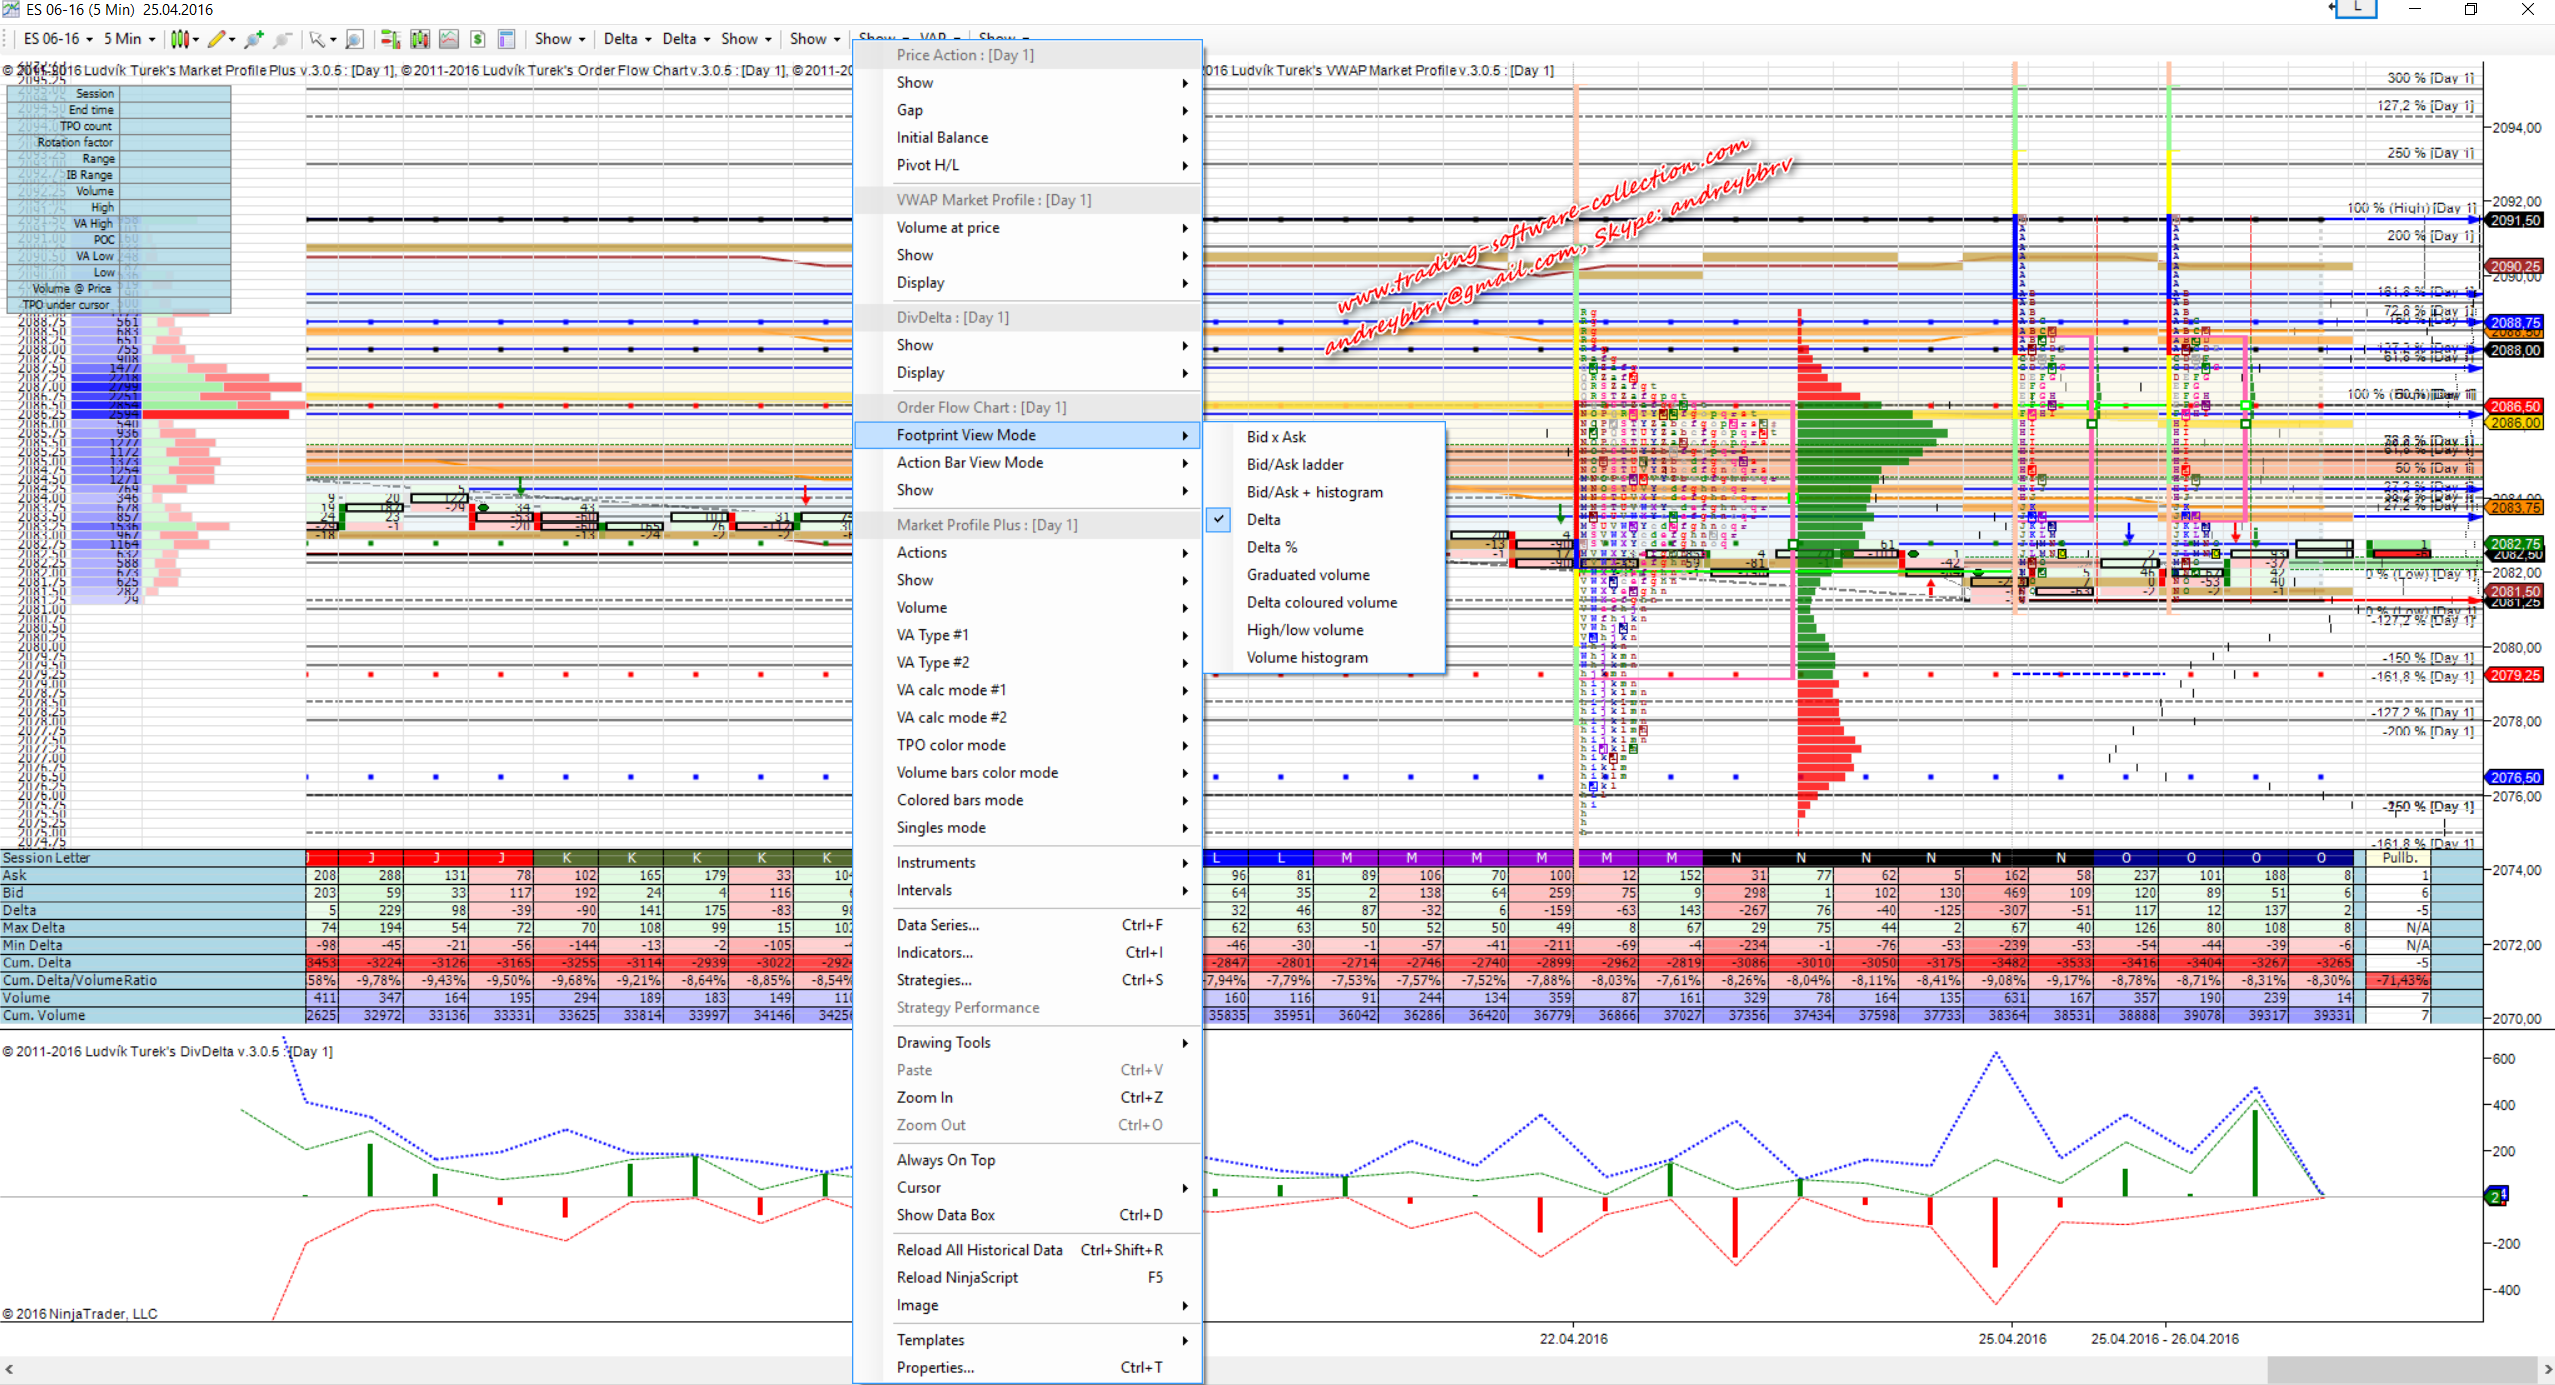
Task: Click the Strategies dollar sign icon
Action: coord(478,39)
